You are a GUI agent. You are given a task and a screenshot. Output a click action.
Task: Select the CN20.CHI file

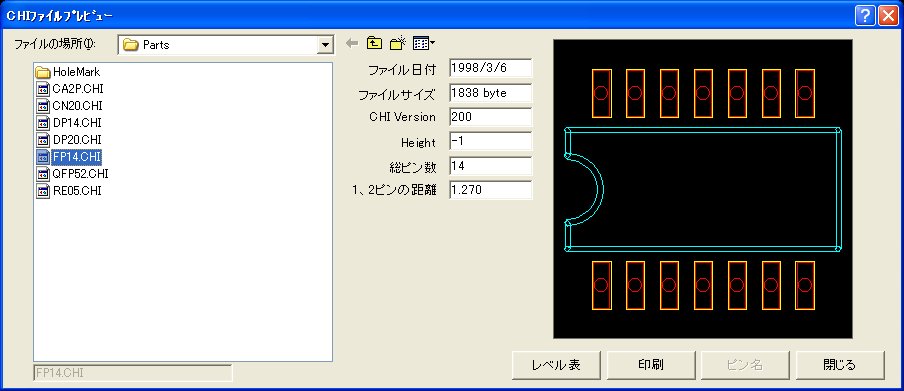[70, 106]
